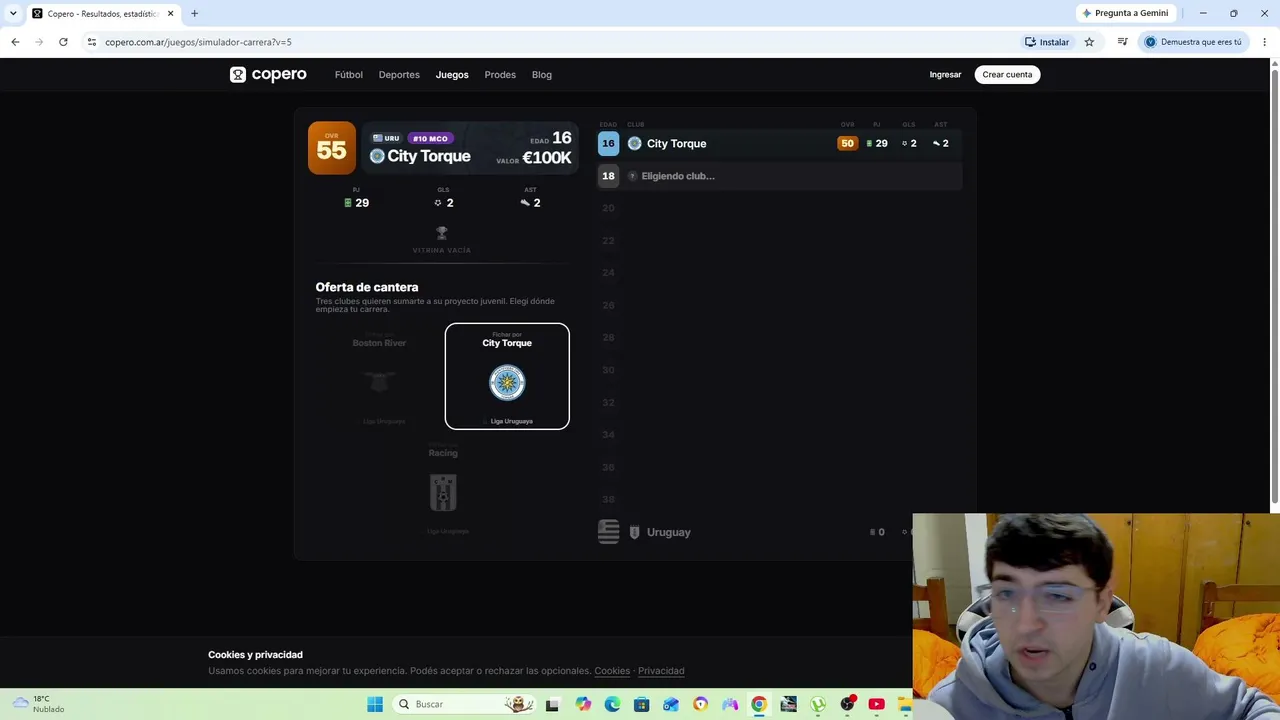1280x720 pixels.
Task: Open the Cookies policy link
Action: tap(612, 671)
